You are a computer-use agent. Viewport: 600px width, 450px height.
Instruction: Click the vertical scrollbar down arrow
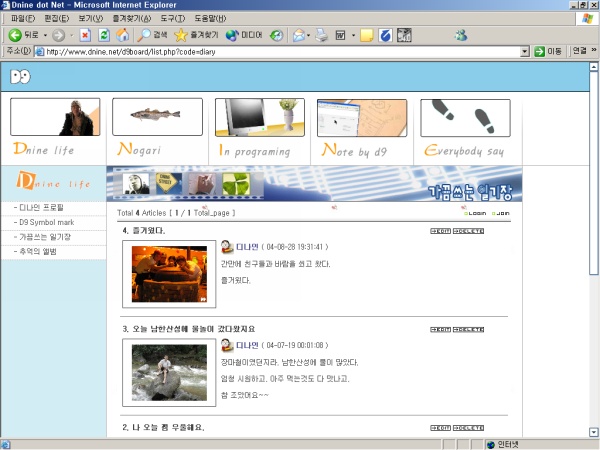(x=594, y=432)
